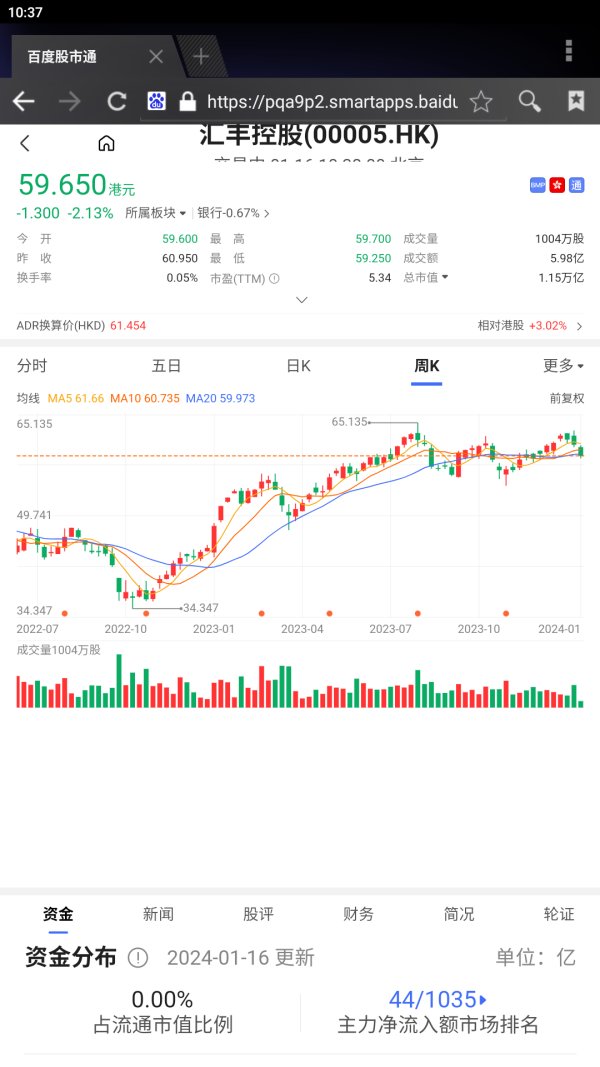Click the blue BMP badge icon

click(537, 185)
